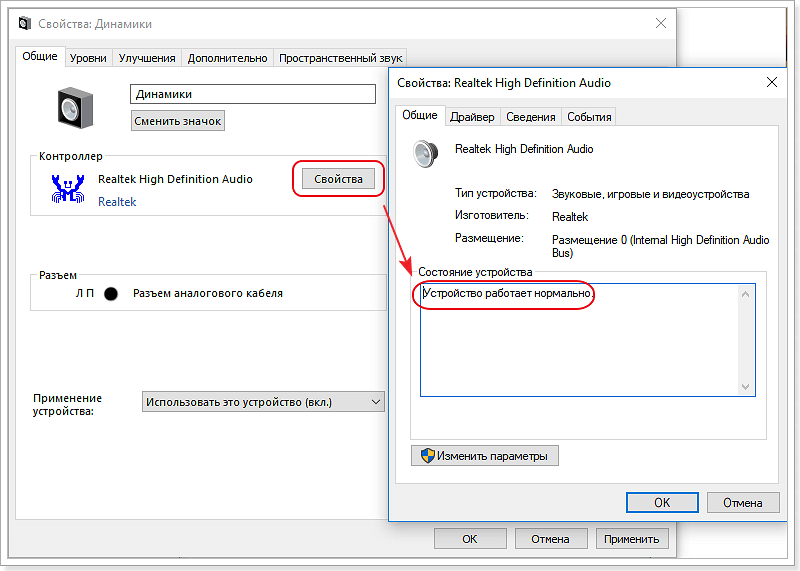Click the device status scrollbar down arrow
This screenshot has width=800, height=571.
click(745, 387)
